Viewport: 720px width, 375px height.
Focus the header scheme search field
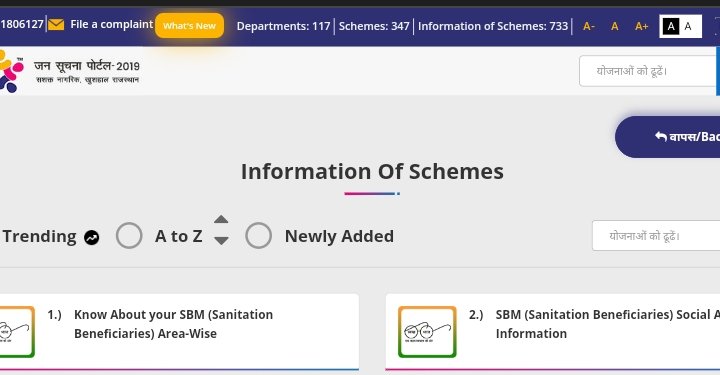coord(649,71)
